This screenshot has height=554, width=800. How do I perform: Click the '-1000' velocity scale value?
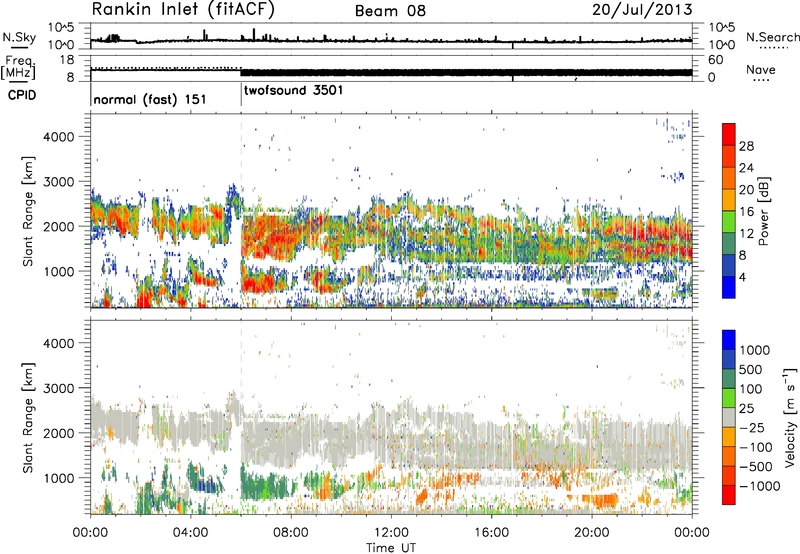click(759, 486)
